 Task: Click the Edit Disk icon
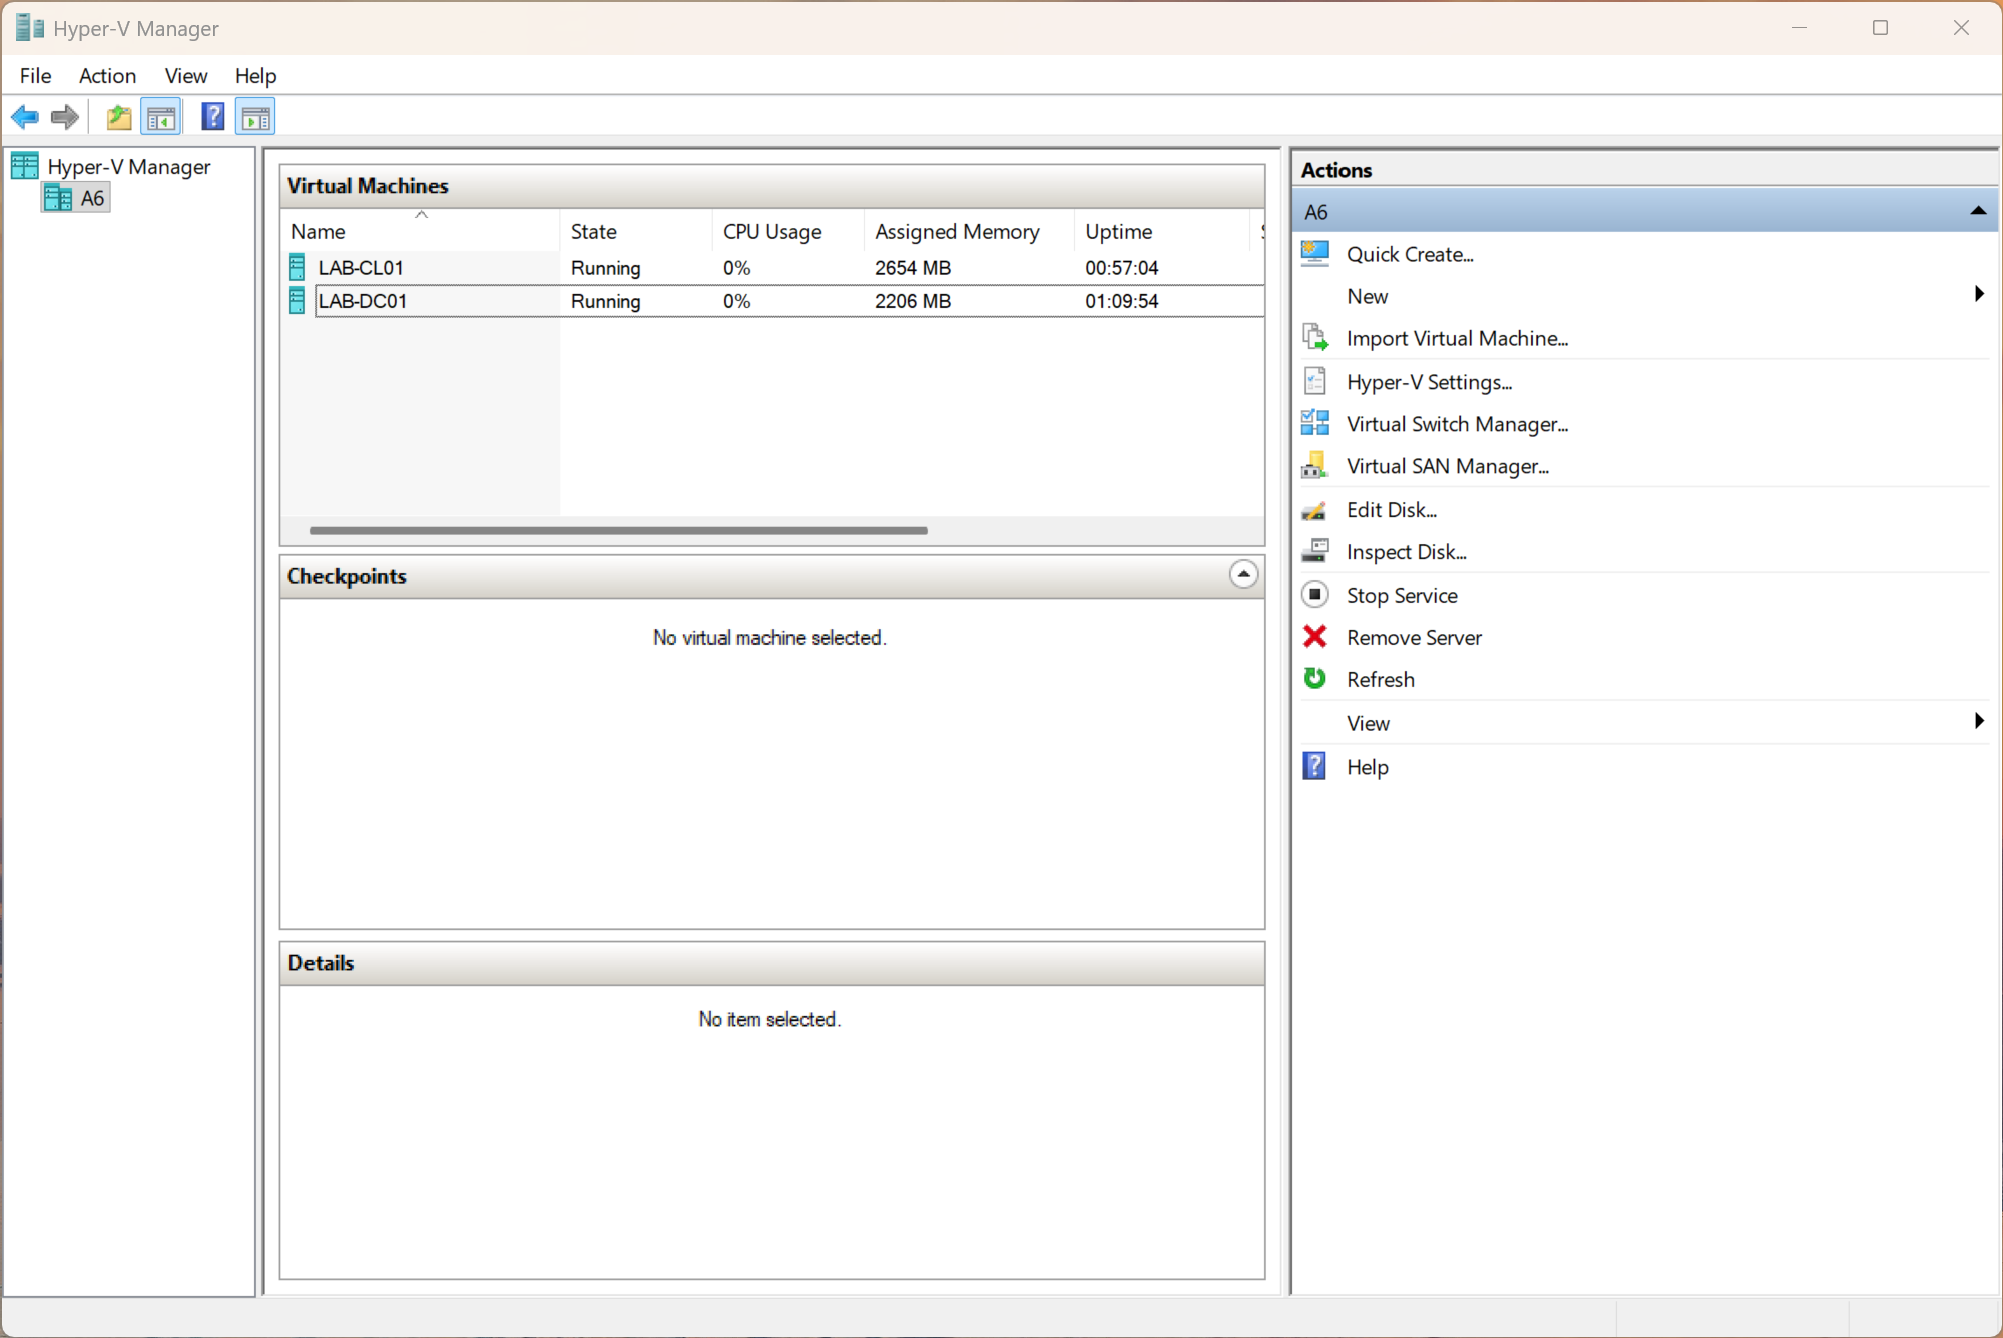1315,510
